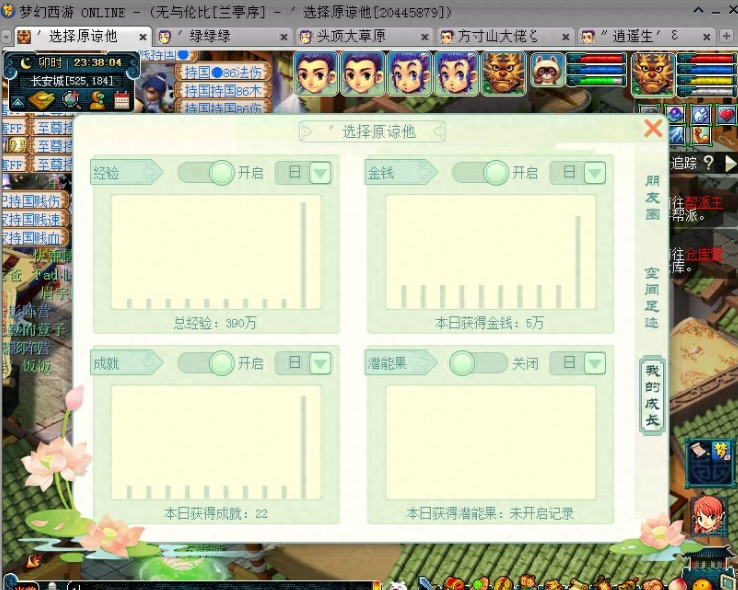The height and width of the screenshot is (590, 738).
Task: Follow the red 仓库管 link
Action: coord(704,255)
